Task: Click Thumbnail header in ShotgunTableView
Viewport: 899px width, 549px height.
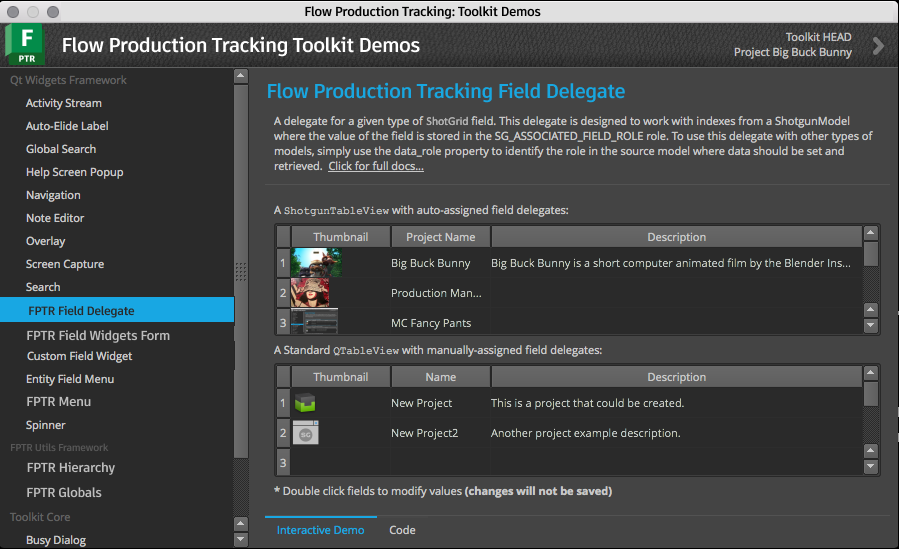Action: click(x=341, y=237)
